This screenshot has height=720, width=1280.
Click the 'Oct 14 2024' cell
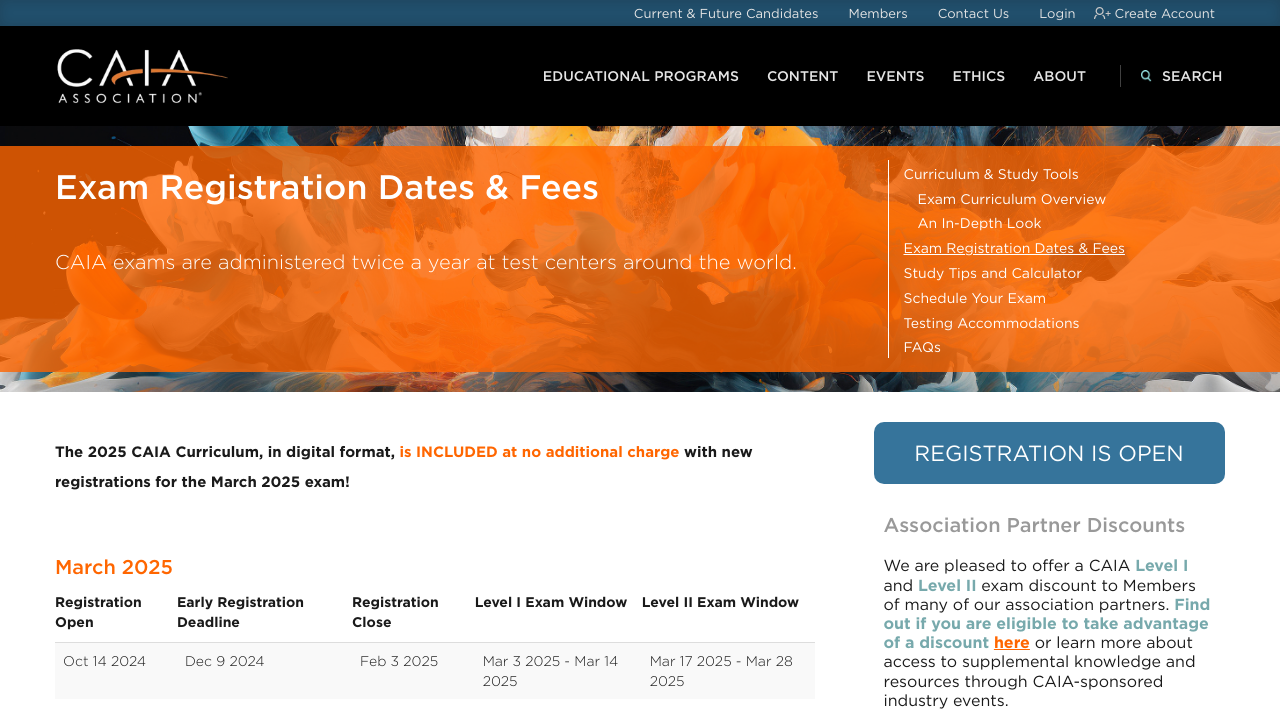click(x=105, y=661)
